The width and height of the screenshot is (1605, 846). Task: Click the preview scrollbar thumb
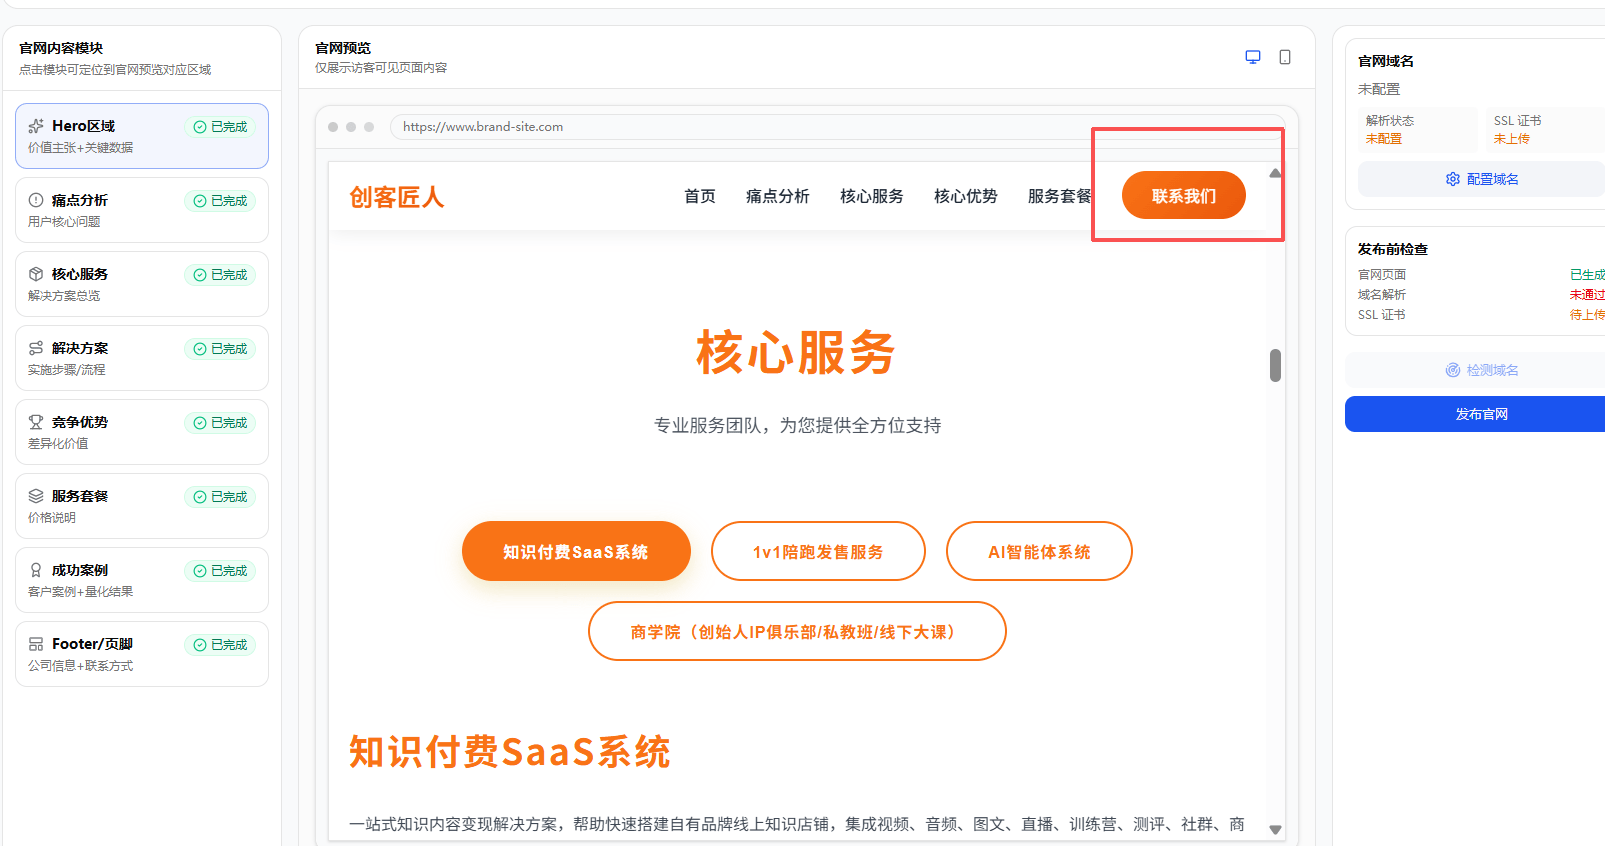(1275, 365)
